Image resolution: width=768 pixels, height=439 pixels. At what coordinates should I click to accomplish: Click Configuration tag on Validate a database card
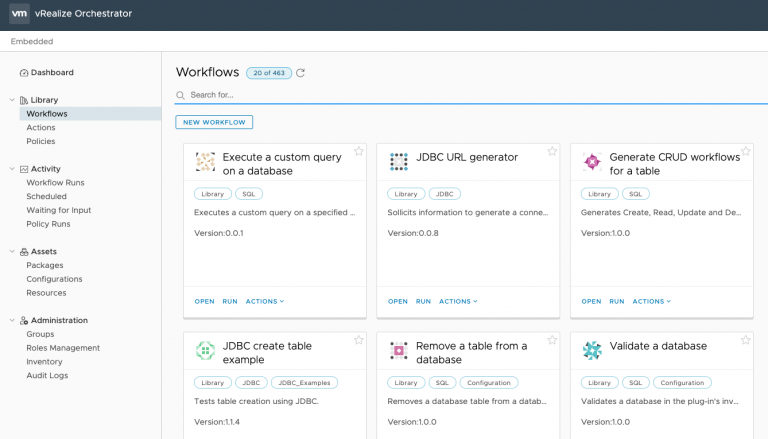click(682, 383)
